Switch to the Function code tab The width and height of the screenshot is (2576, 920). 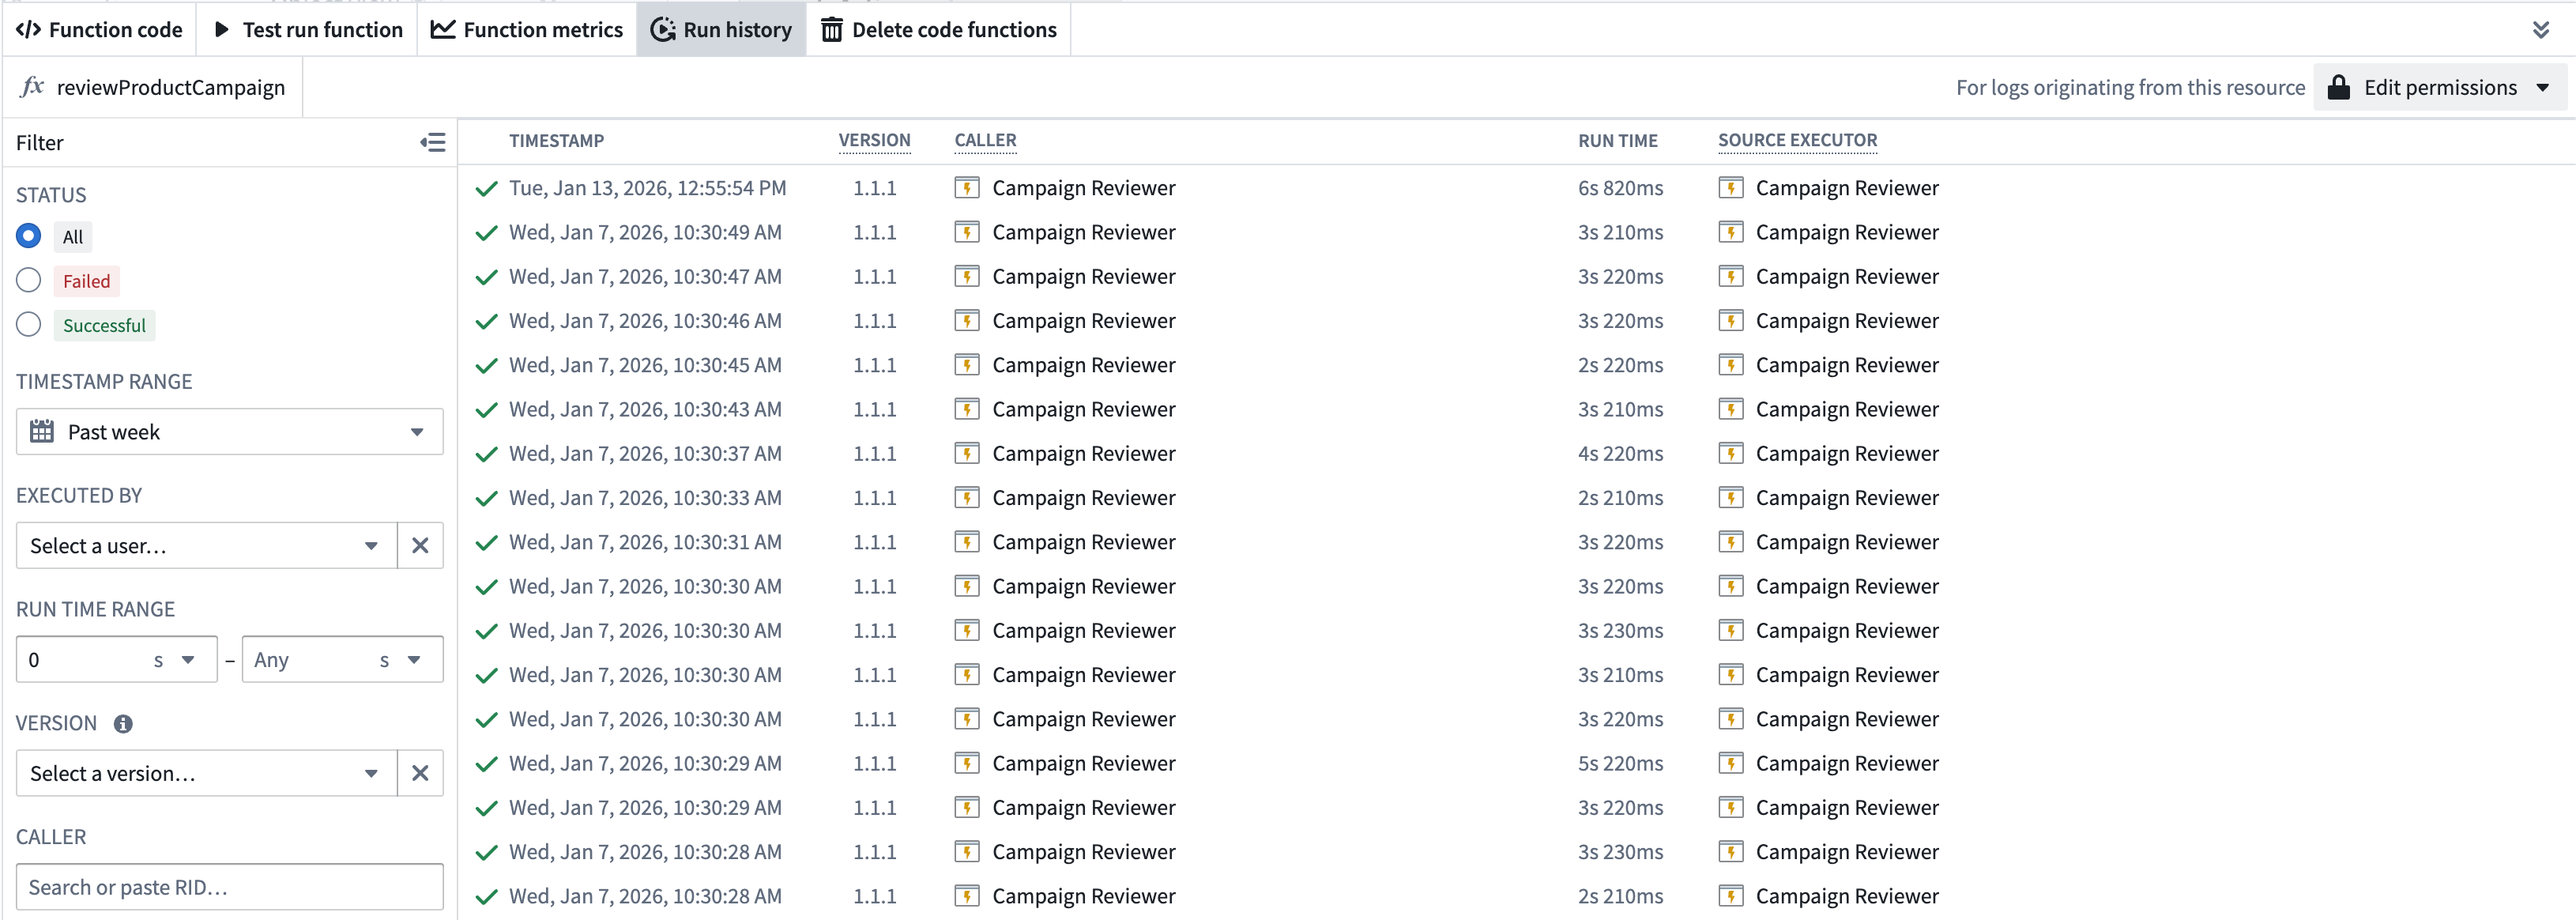(x=99, y=30)
